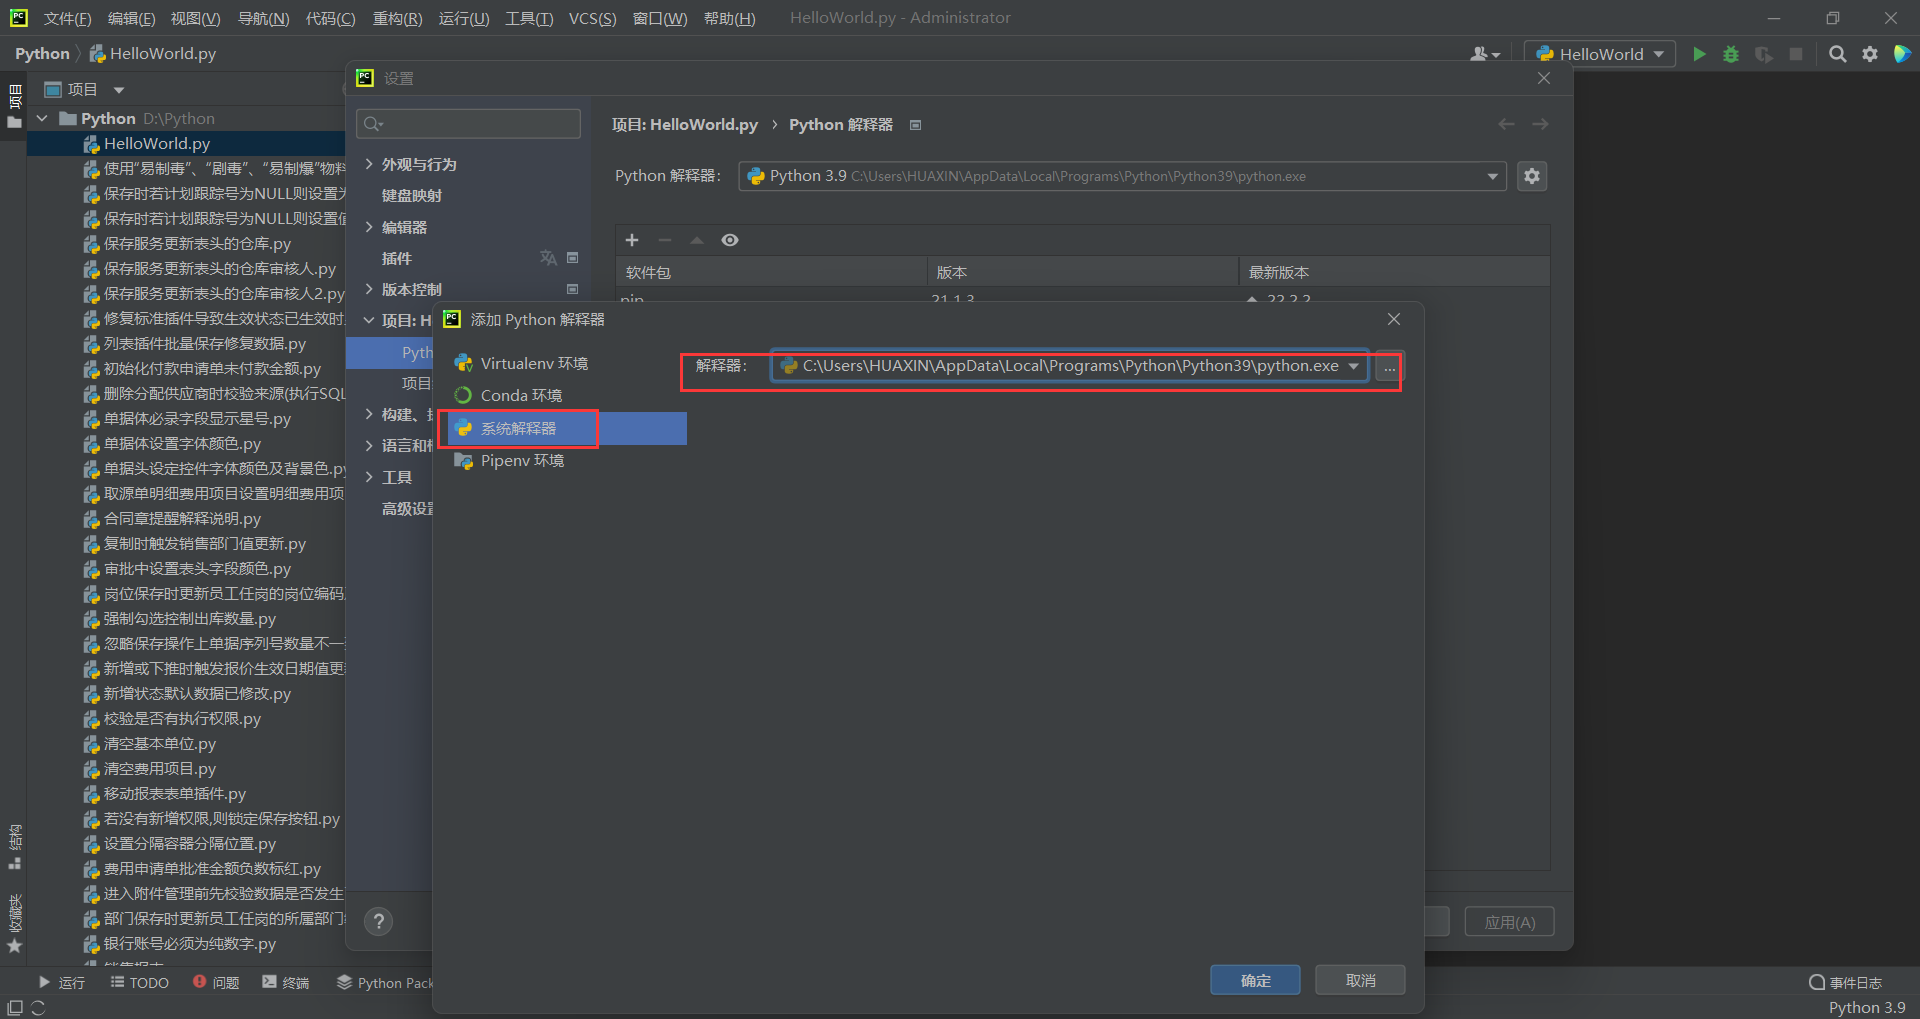Focus the settings search field
1920x1019 pixels.
click(468, 123)
